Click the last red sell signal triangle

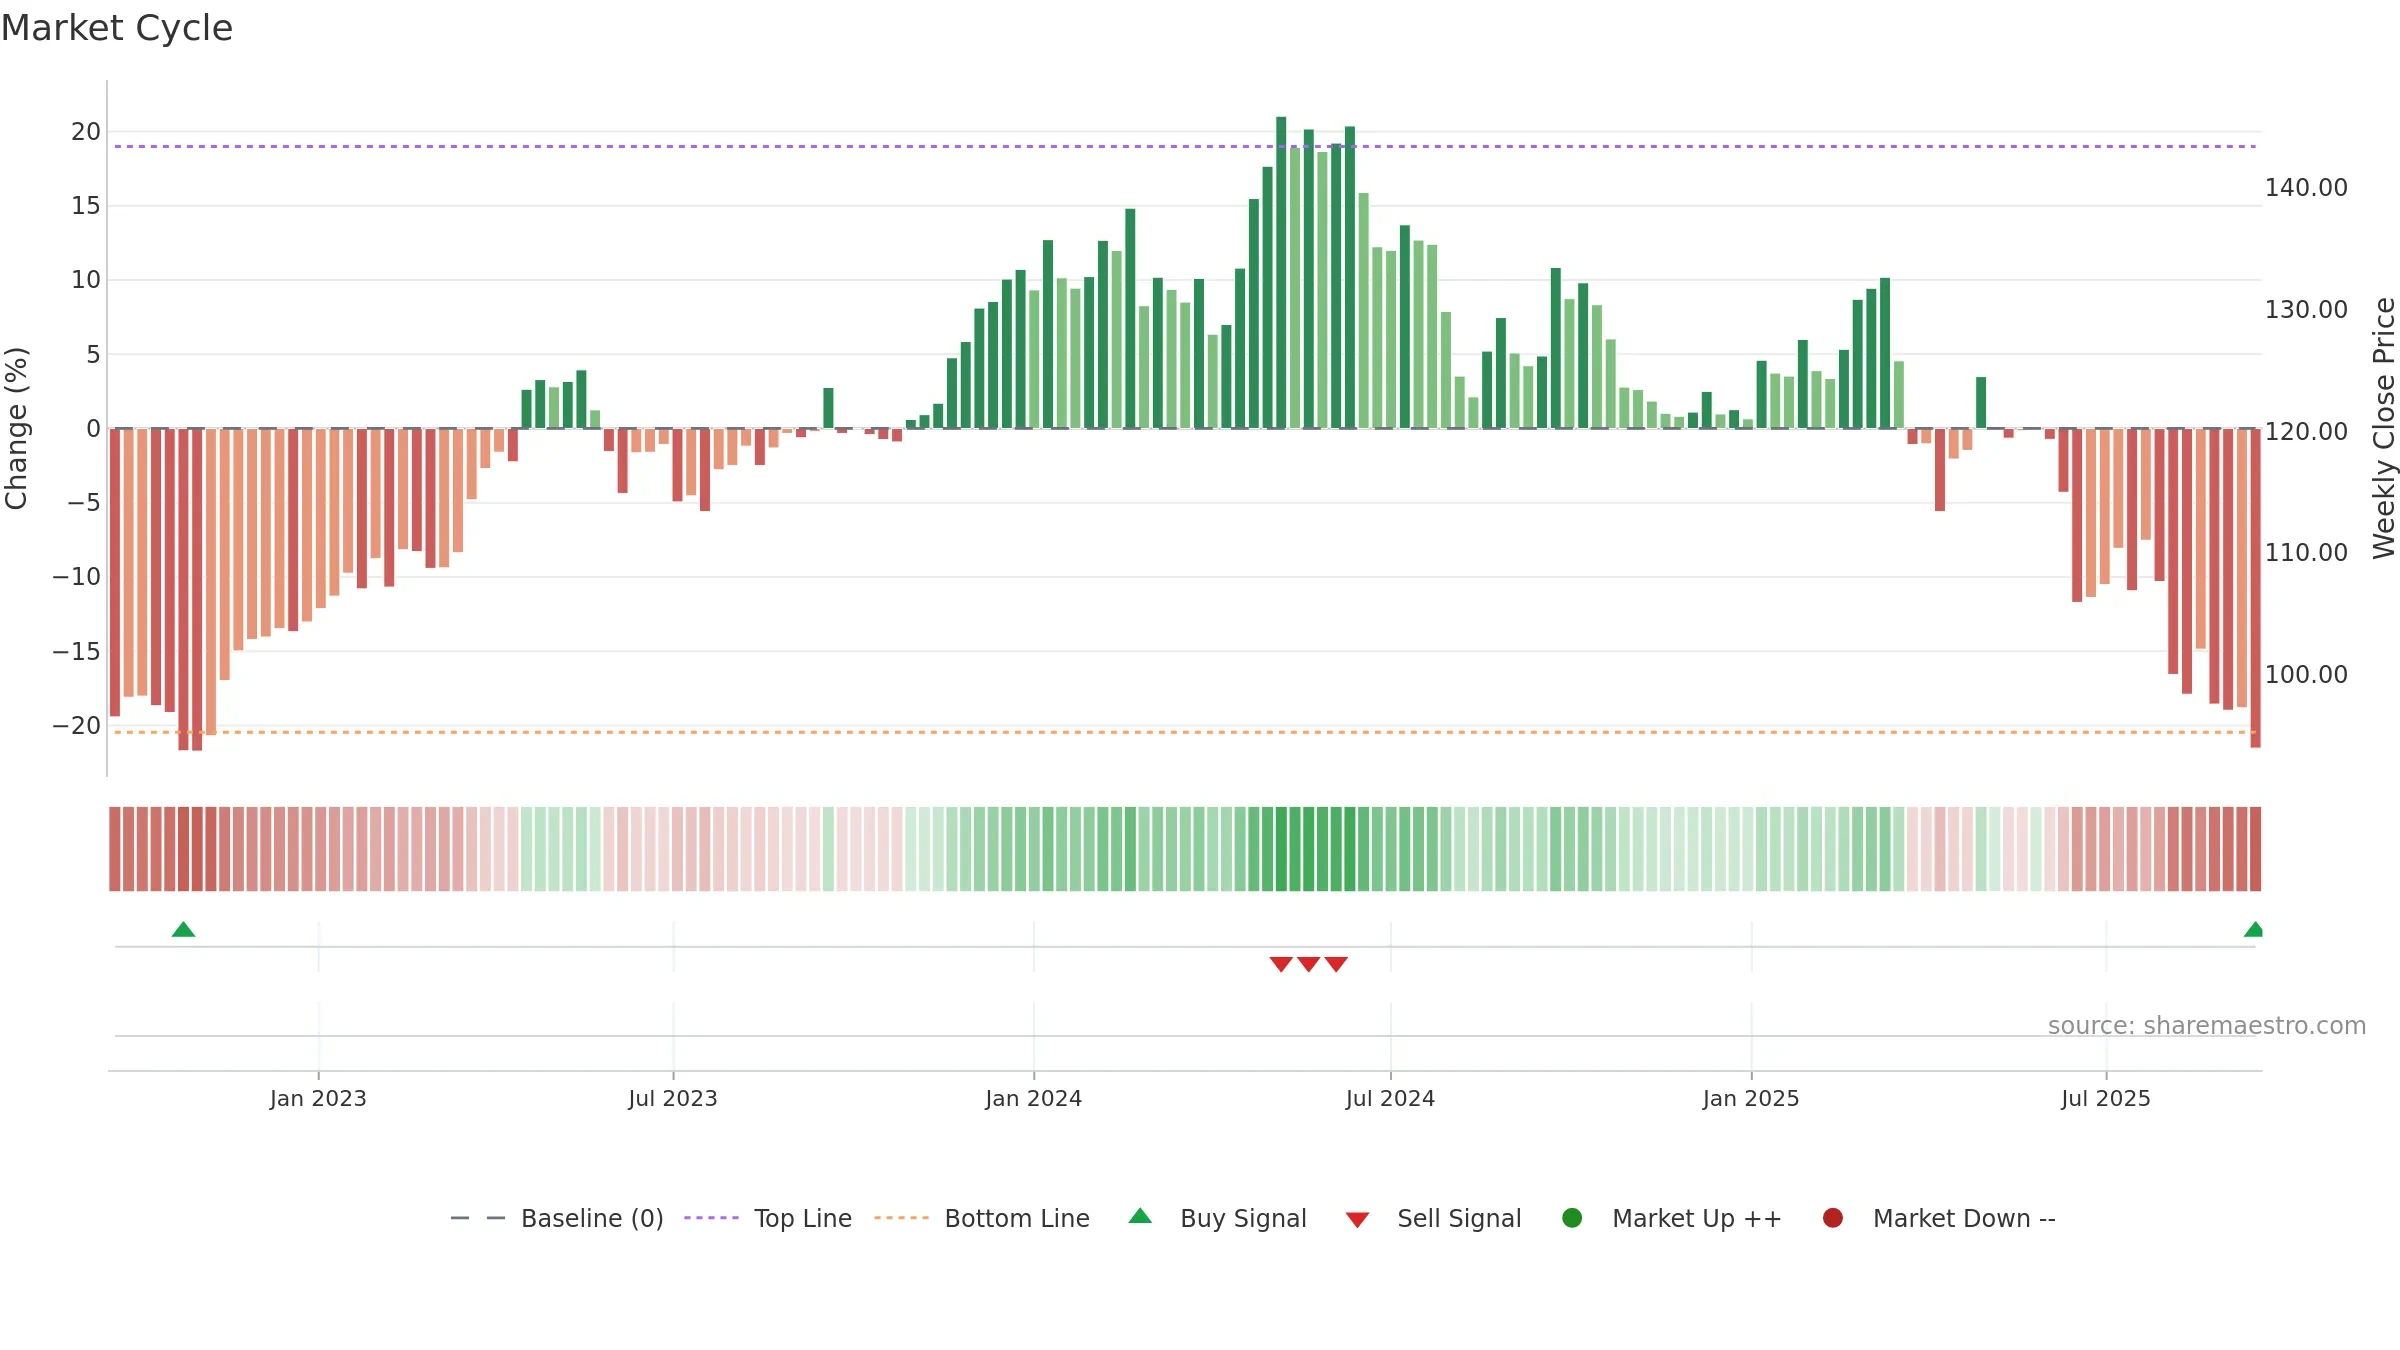click(1337, 964)
